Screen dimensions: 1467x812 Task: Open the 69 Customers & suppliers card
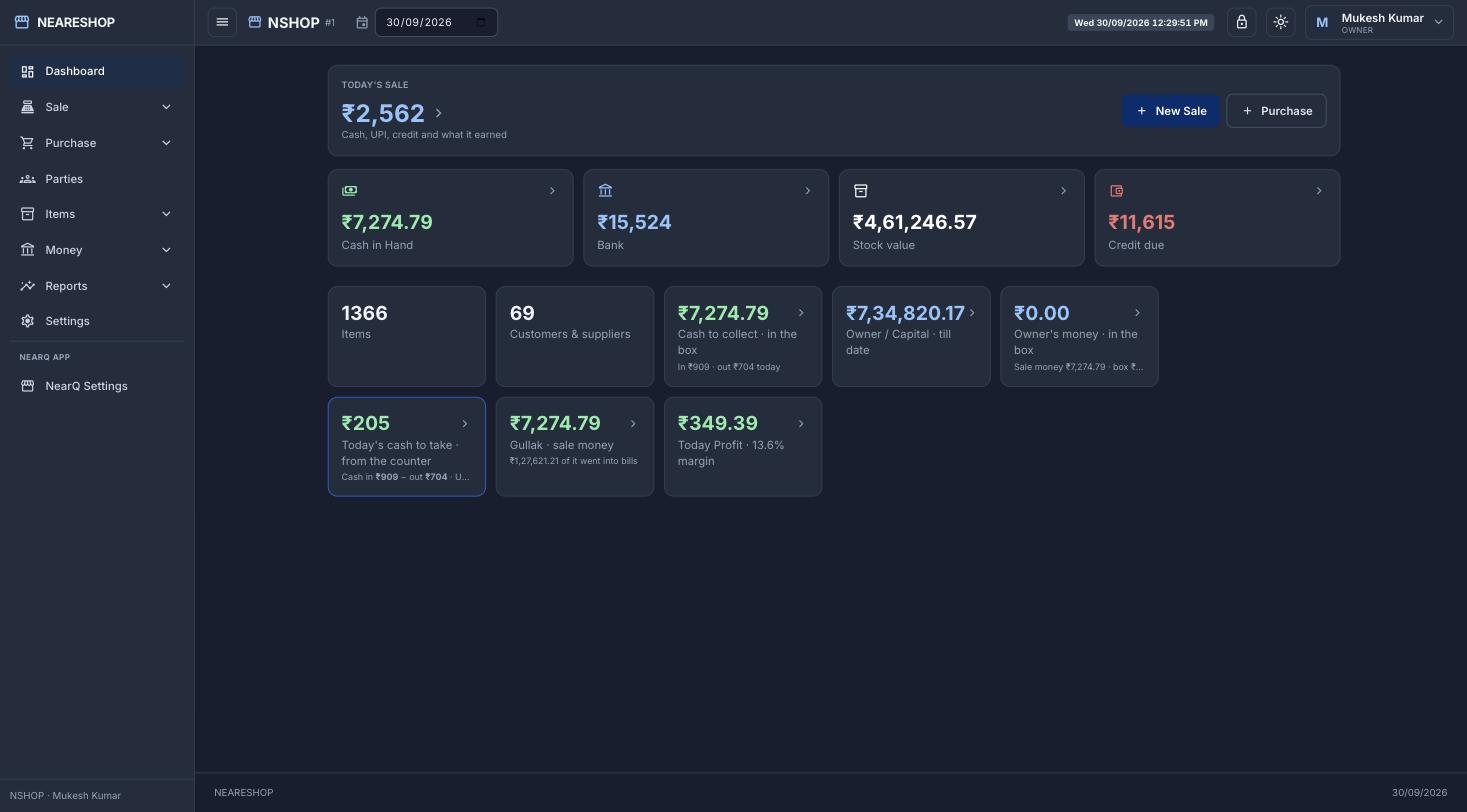[575, 336]
